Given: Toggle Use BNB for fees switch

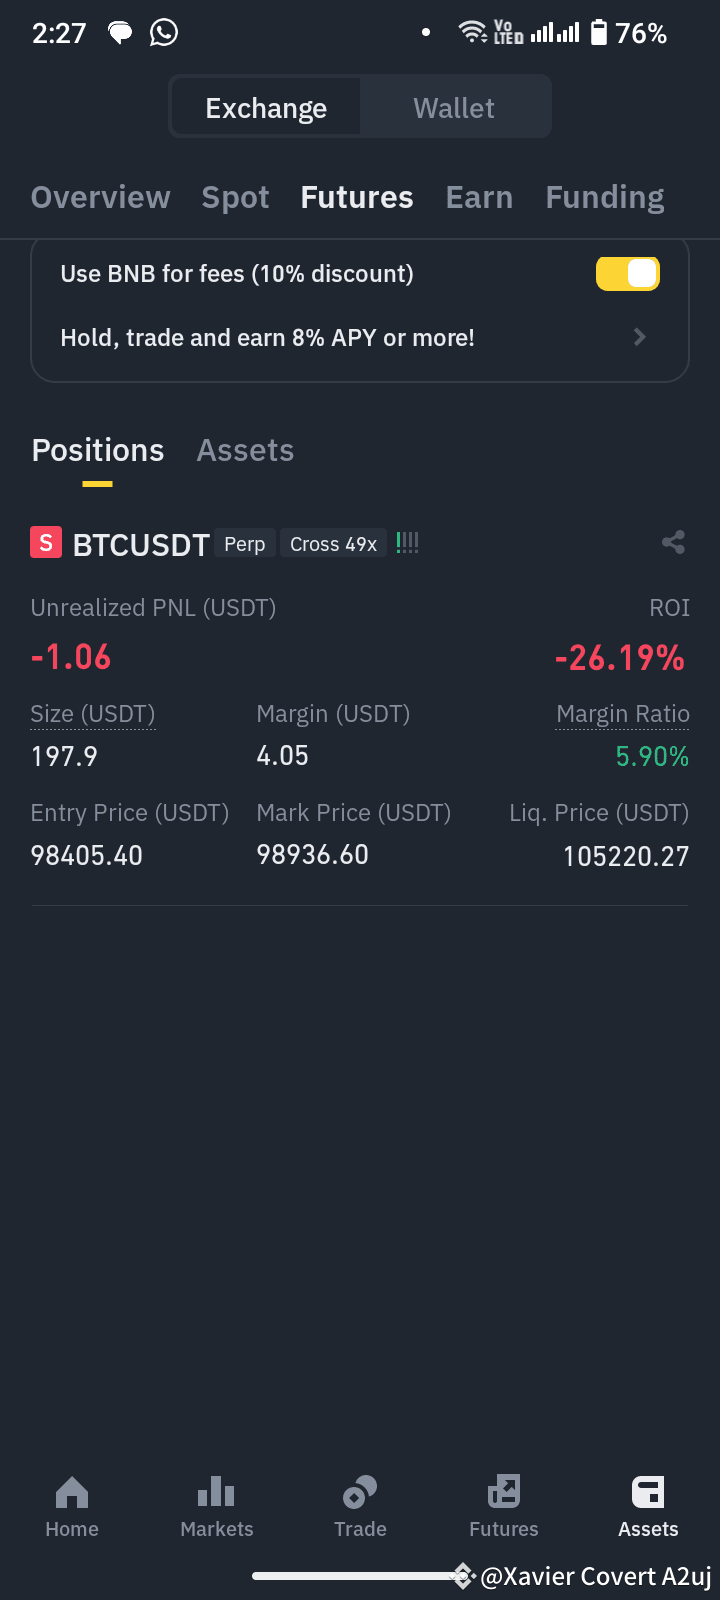Looking at the screenshot, I should tap(628, 274).
